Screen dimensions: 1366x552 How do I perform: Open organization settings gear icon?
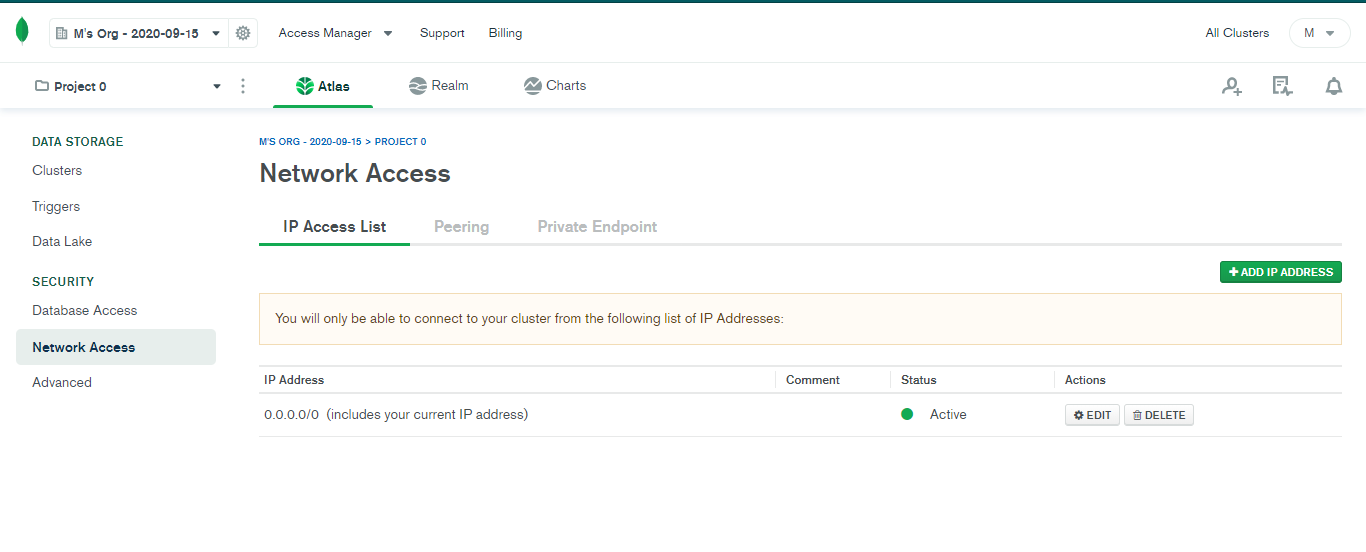pos(243,33)
